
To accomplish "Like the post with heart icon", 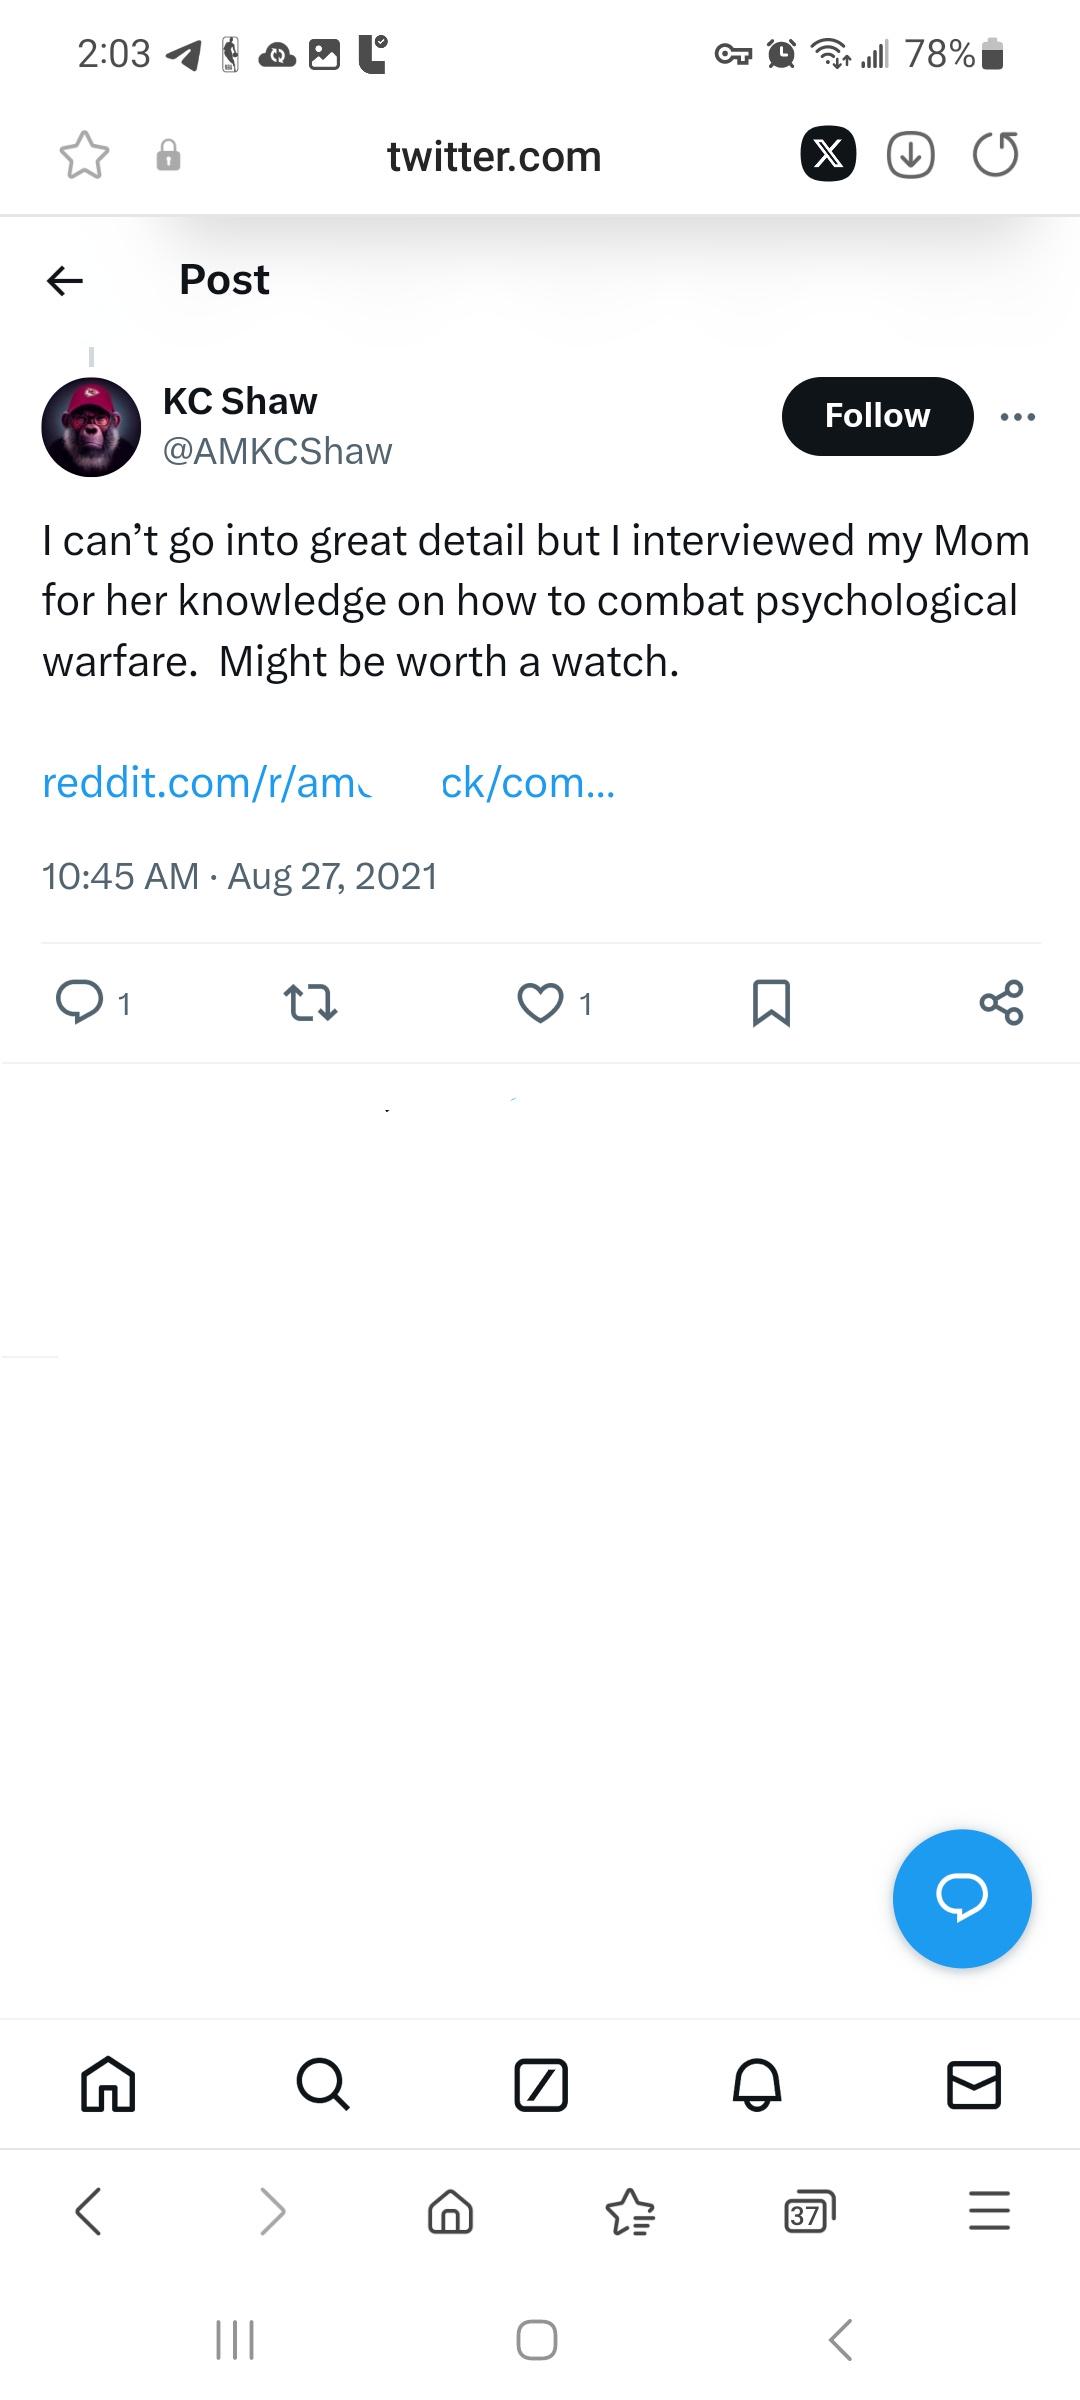I will click(540, 1003).
